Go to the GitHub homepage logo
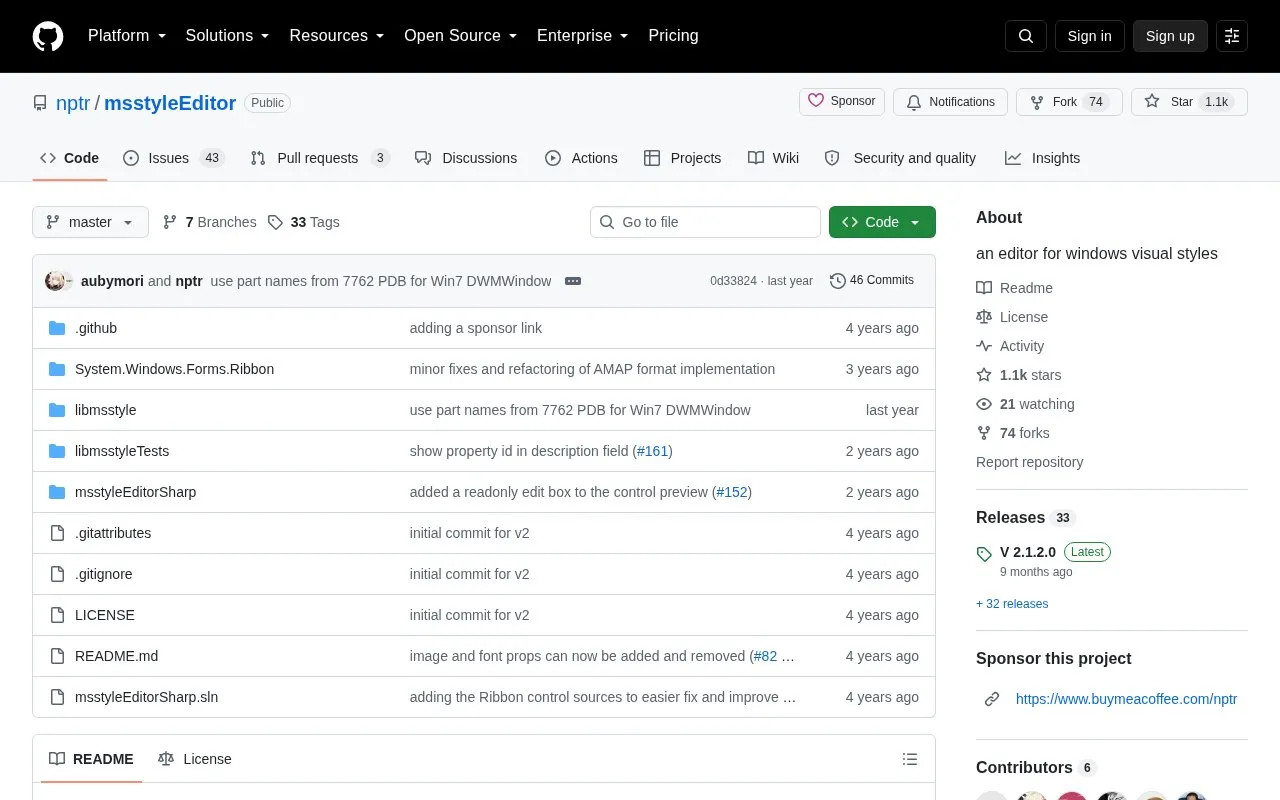Screen dimensions: 1280x800 (x=48, y=36)
